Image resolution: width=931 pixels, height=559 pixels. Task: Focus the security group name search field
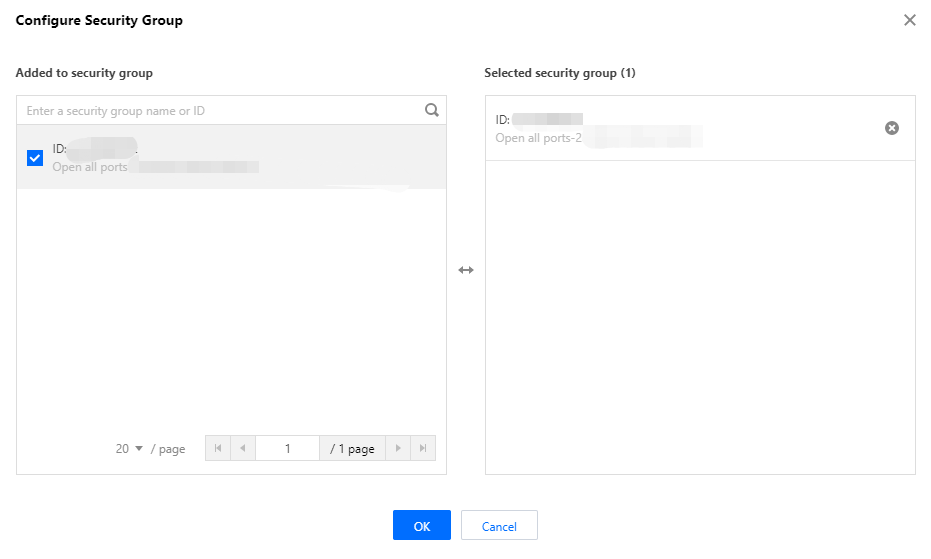(220, 111)
